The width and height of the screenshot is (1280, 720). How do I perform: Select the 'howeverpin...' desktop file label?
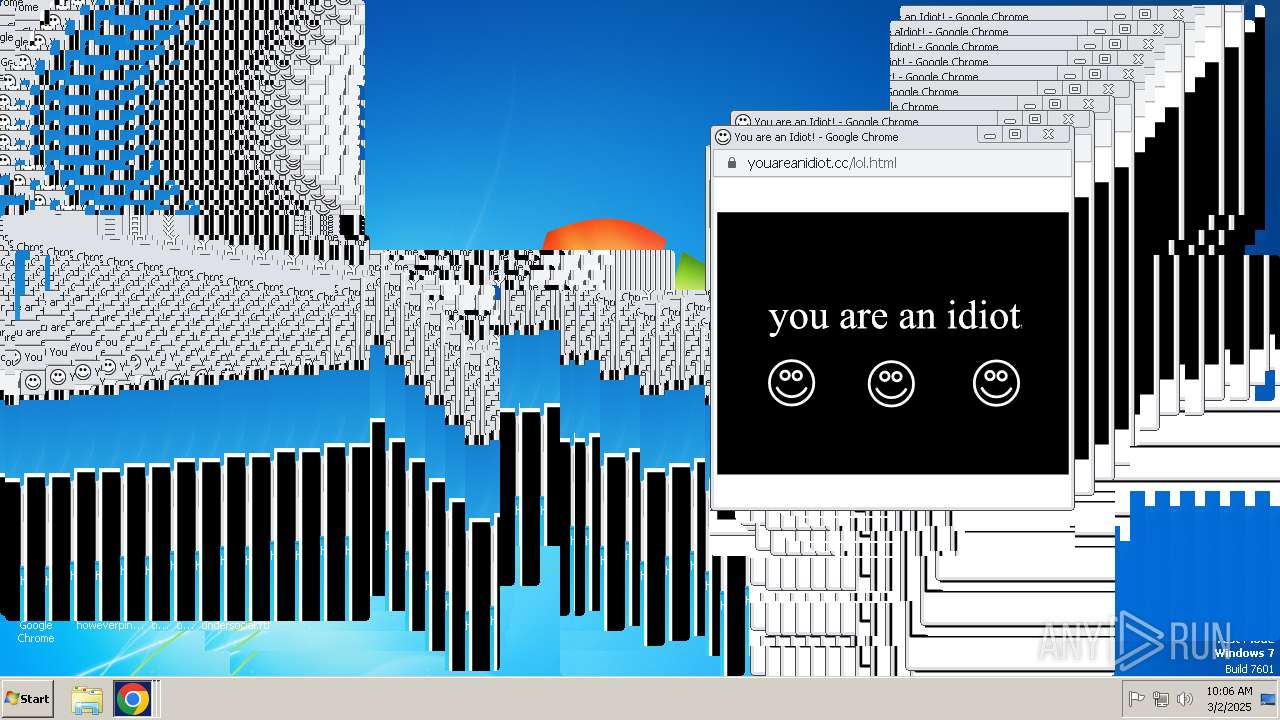click(x=109, y=626)
